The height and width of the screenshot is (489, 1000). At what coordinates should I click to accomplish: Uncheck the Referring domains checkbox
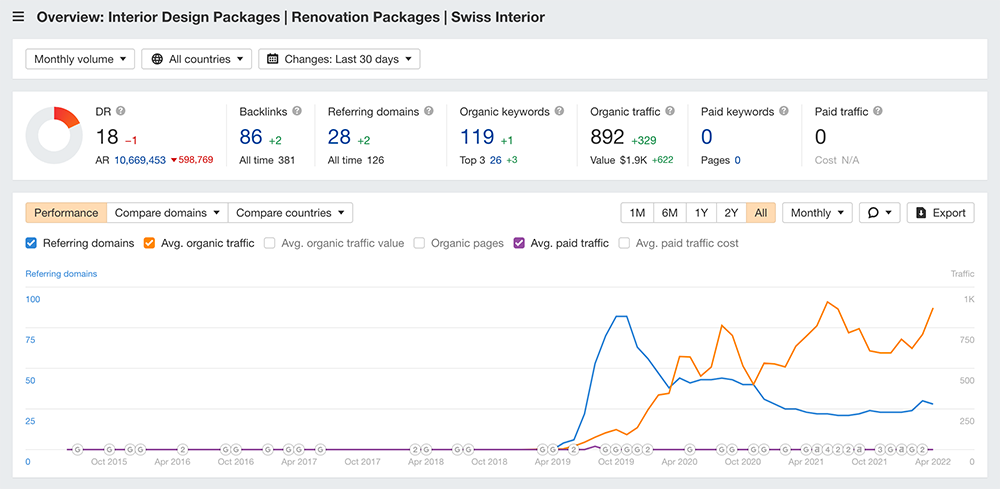pos(31,243)
